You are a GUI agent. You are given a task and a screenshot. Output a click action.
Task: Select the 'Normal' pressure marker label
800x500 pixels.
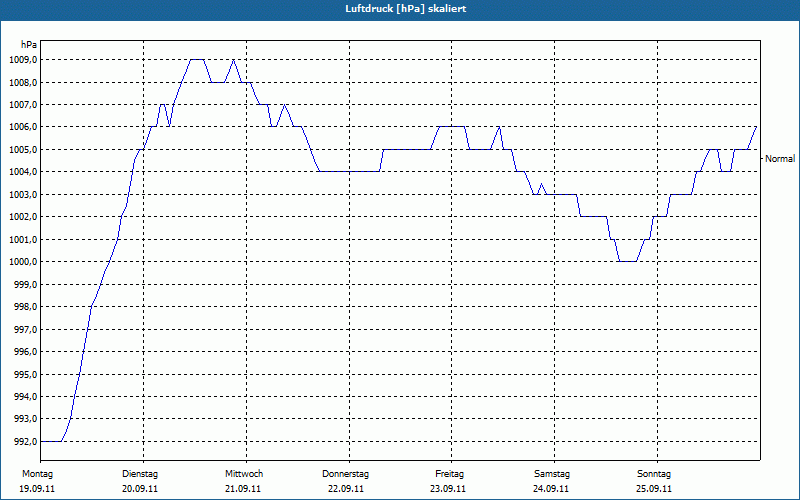click(780, 159)
